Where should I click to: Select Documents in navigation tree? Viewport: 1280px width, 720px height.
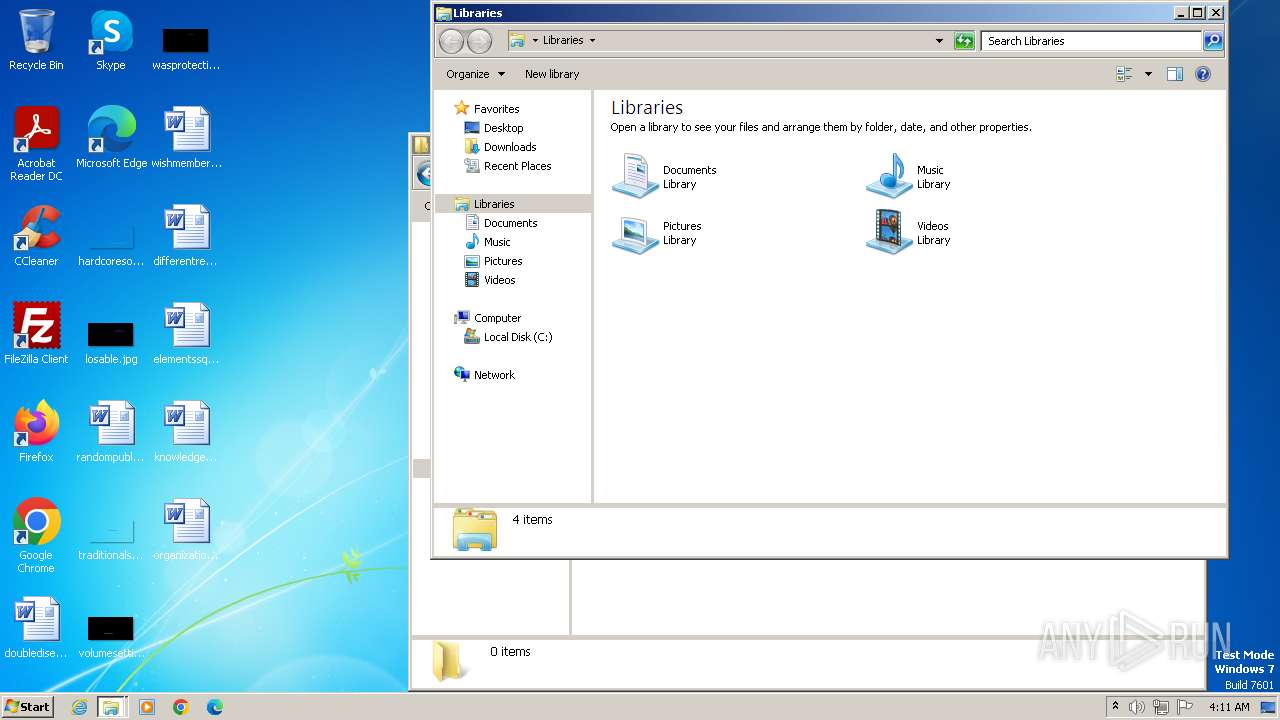click(x=510, y=223)
